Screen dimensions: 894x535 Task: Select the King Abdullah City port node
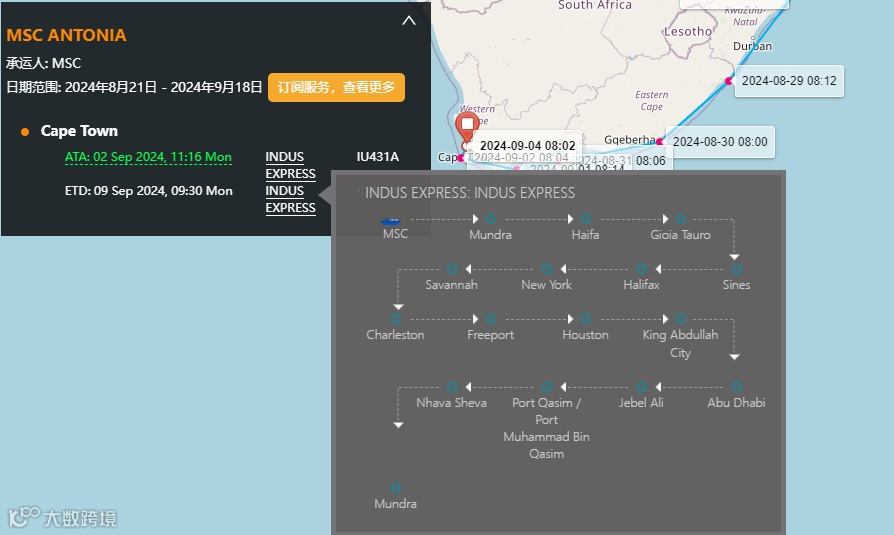pos(681,319)
